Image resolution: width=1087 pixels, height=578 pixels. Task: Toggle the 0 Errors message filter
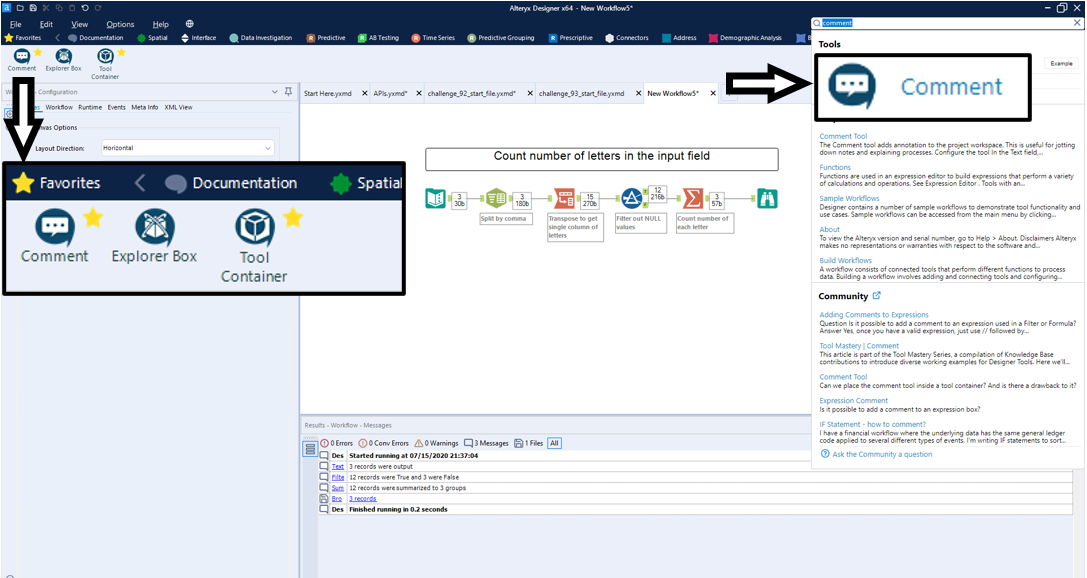click(x=337, y=443)
